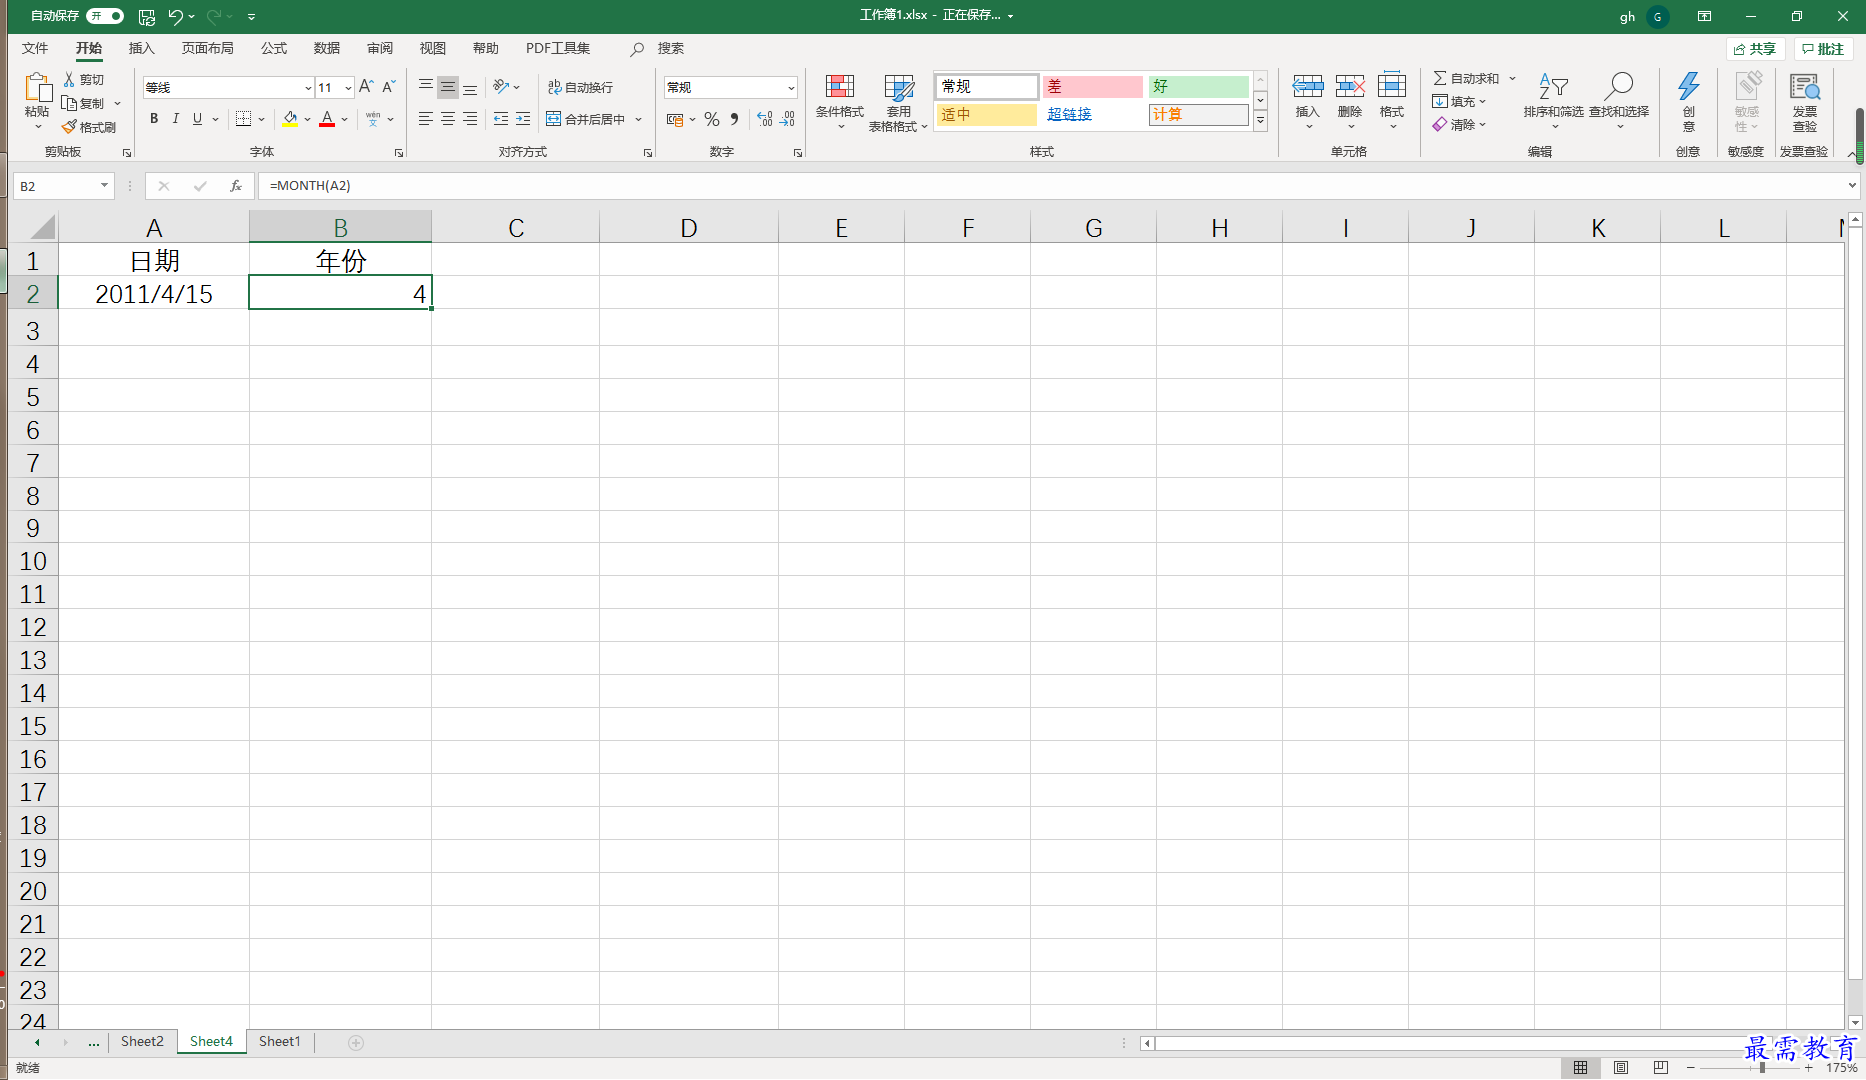Click the Align right icon
The height and width of the screenshot is (1080, 1866).
[470, 119]
